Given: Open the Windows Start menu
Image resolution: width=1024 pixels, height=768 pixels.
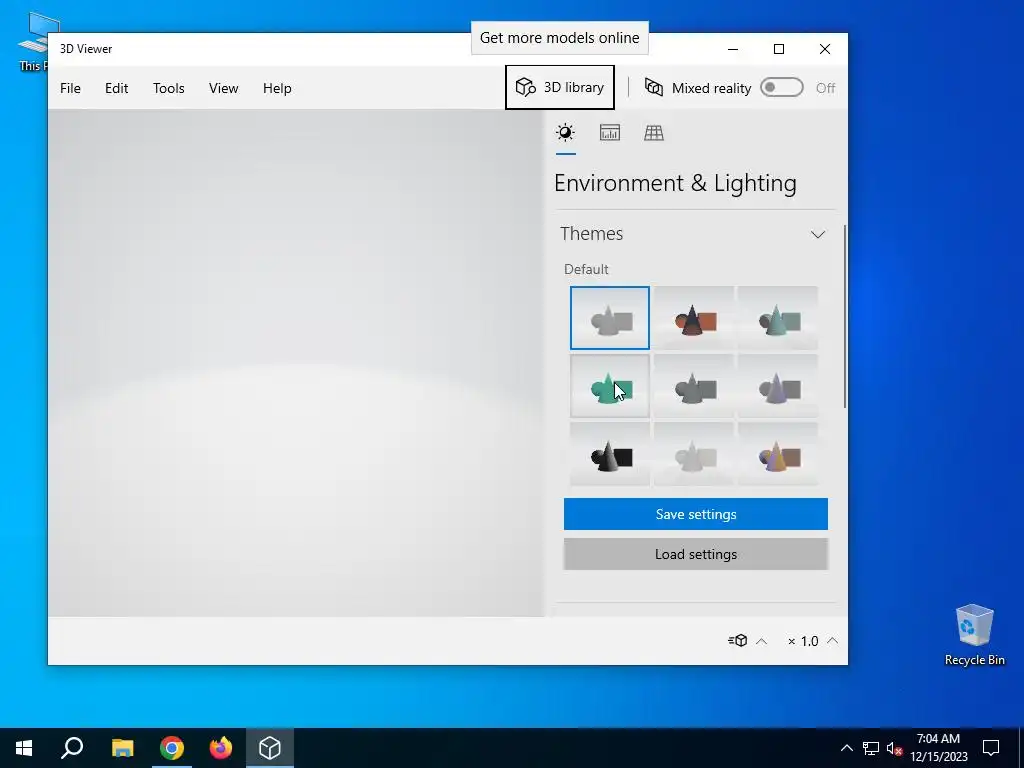Looking at the screenshot, I should tap(24, 748).
